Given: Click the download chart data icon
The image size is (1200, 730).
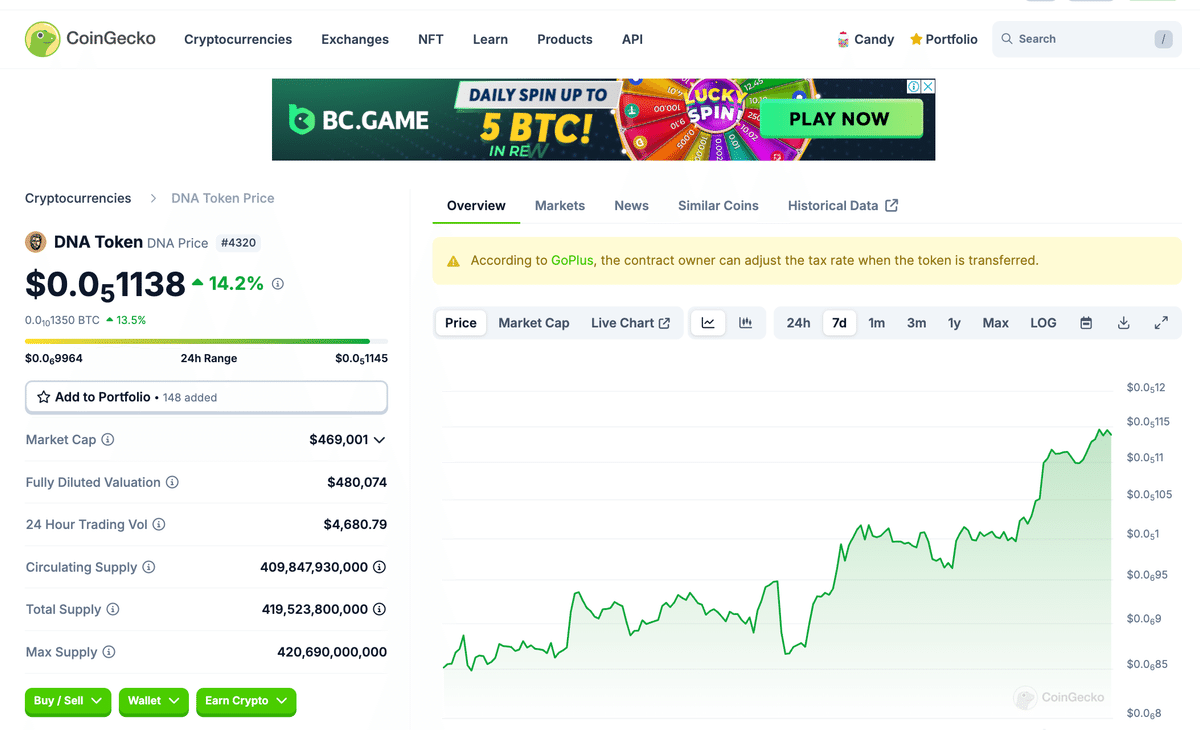Looking at the screenshot, I should (x=1124, y=323).
